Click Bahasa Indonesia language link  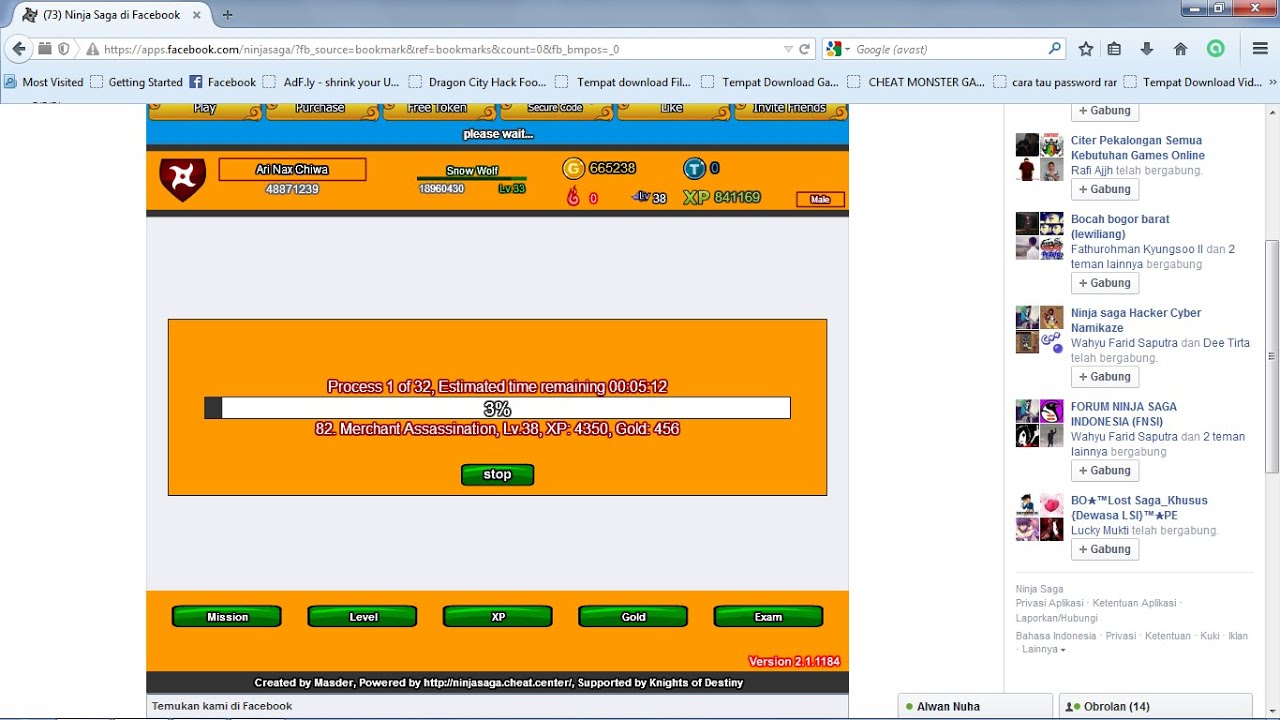tap(1056, 636)
